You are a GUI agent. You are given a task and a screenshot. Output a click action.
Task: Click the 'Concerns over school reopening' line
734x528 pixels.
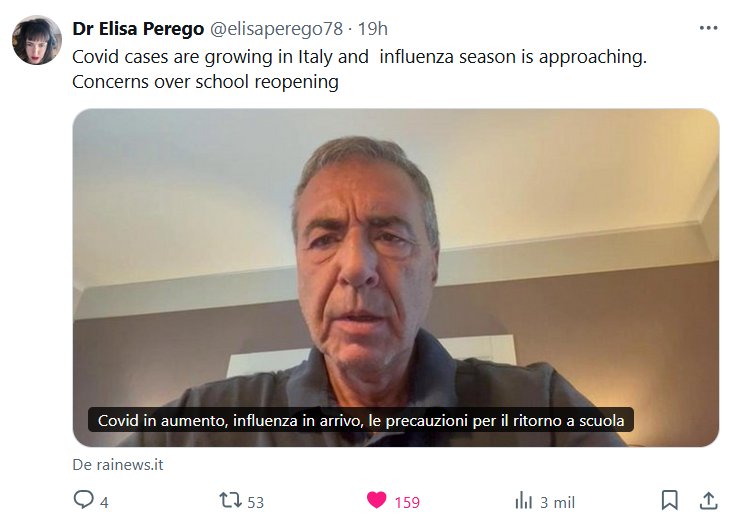[206, 82]
